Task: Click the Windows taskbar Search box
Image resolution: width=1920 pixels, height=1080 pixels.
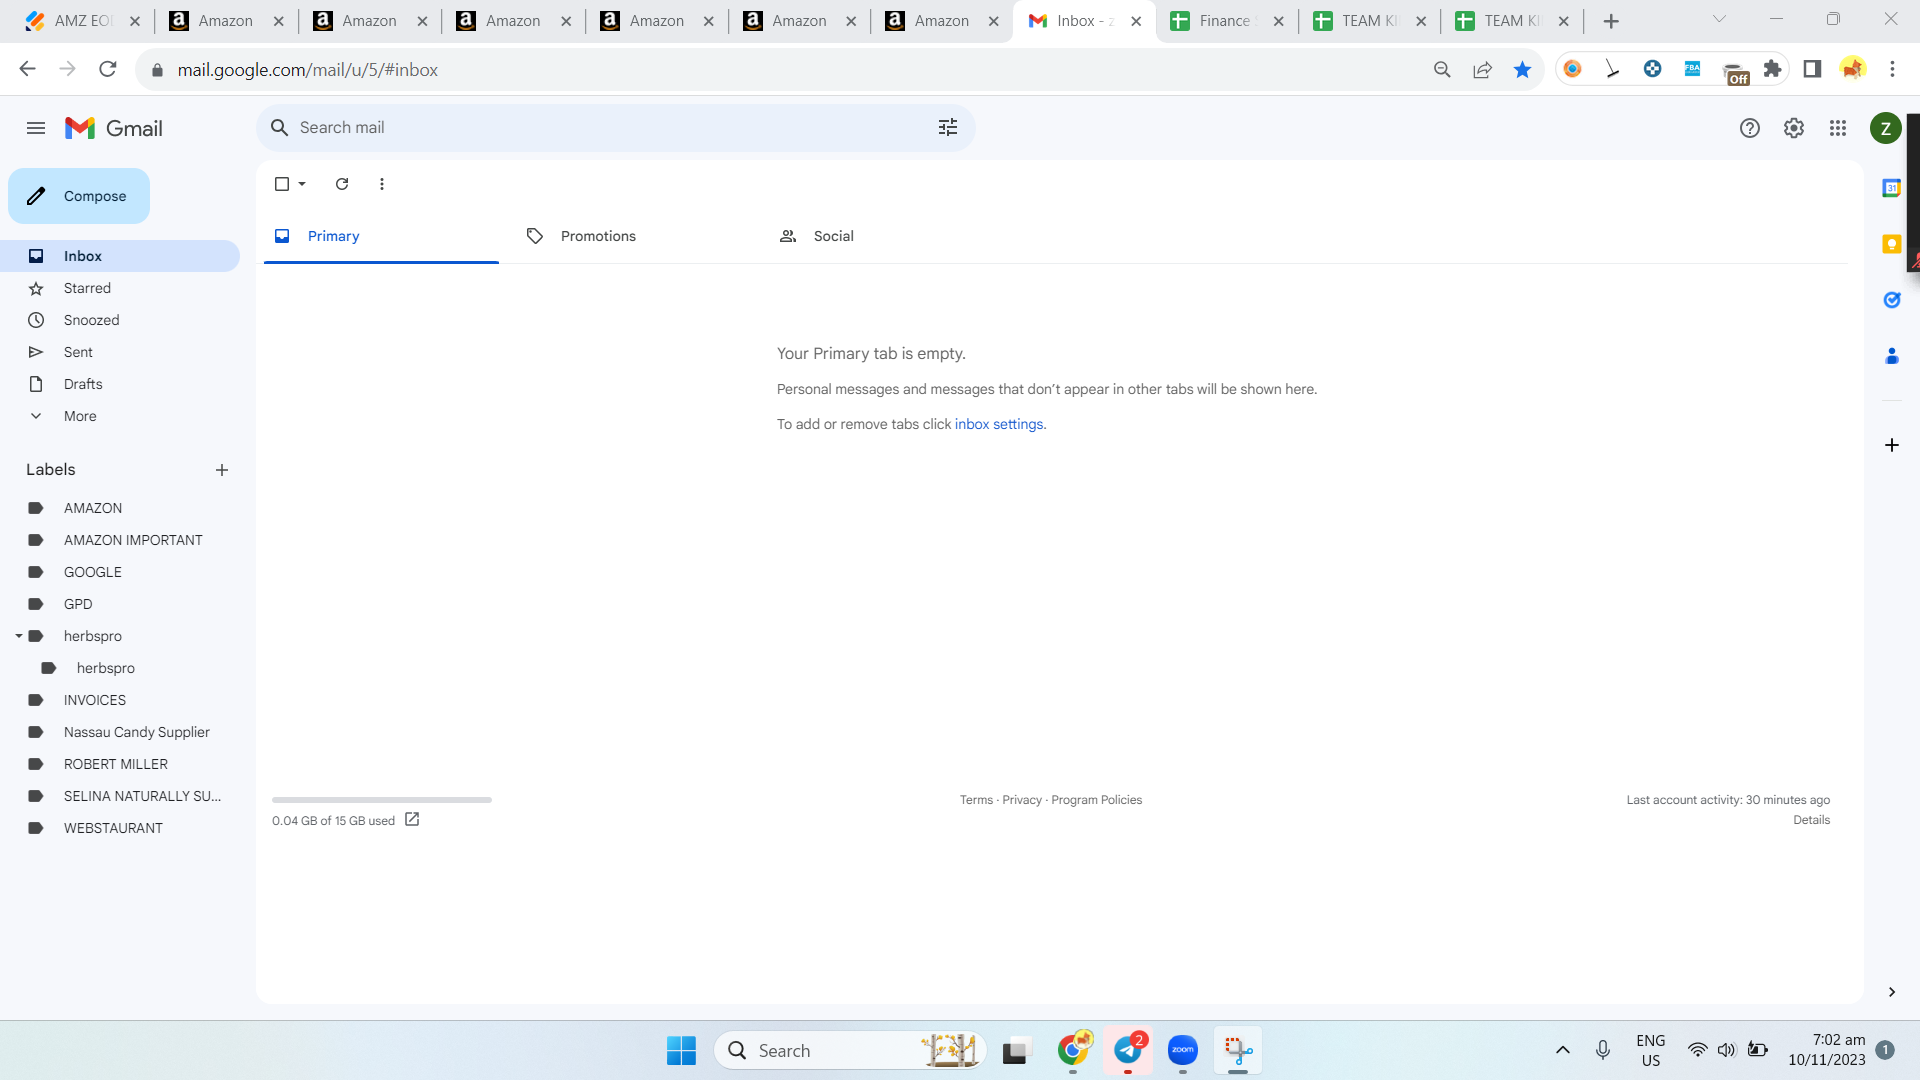Action: pyautogui.click(x=850, y=1050)
